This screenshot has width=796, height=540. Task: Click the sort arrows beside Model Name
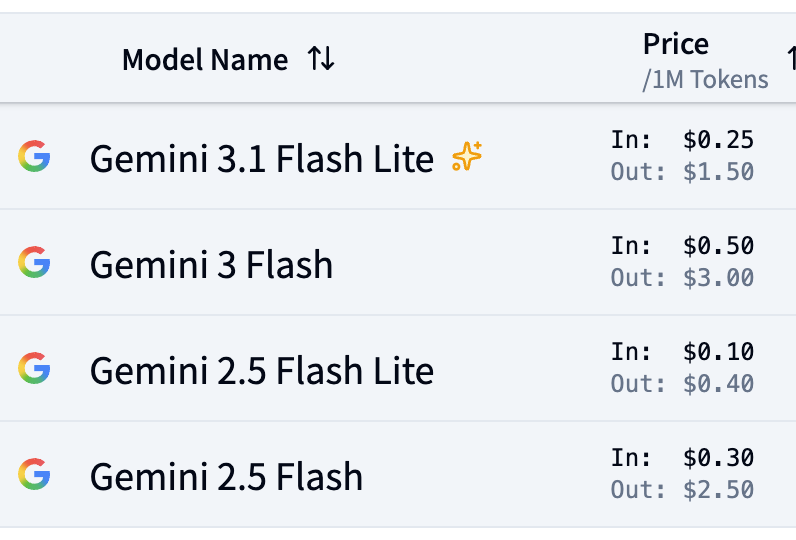[321, 58]
